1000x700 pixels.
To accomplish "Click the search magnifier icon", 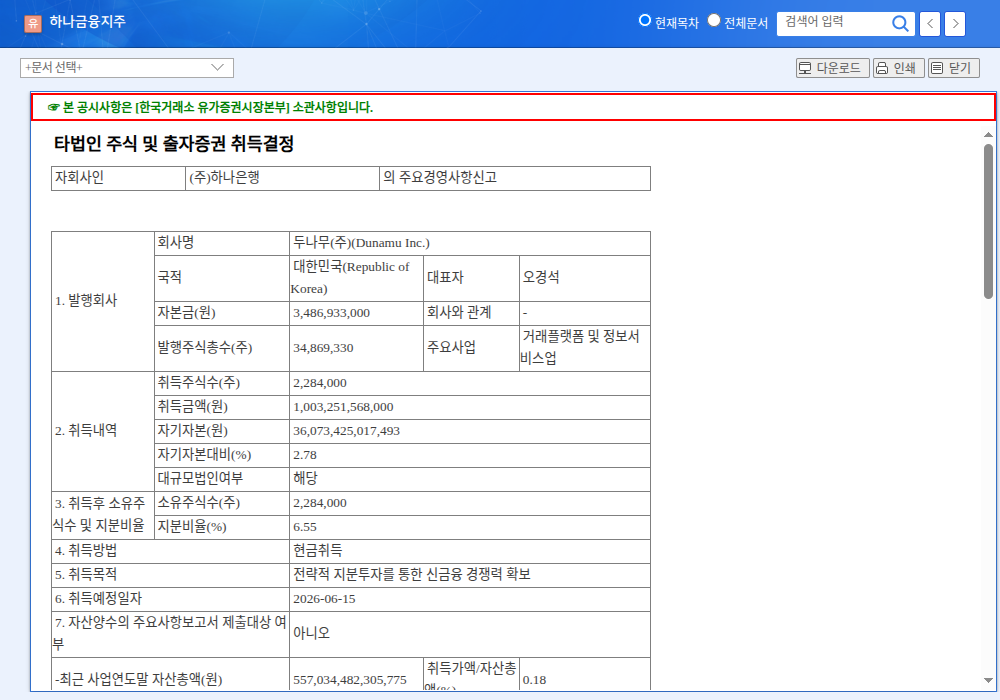I will click(900, 24).
